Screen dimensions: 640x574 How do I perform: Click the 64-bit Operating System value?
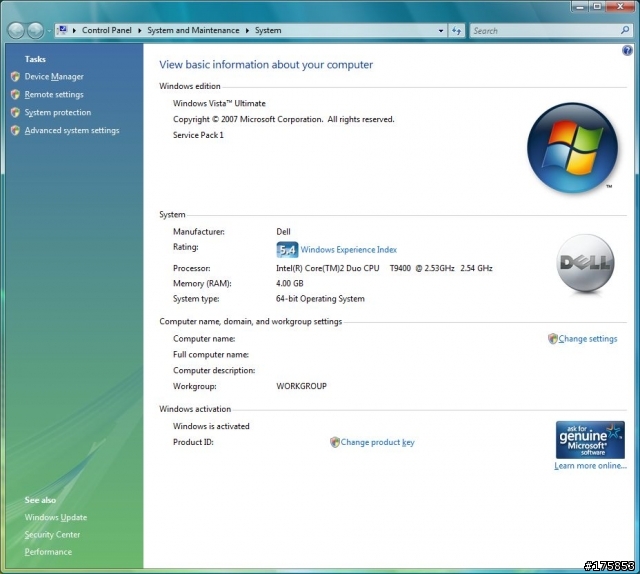(320, 299)
